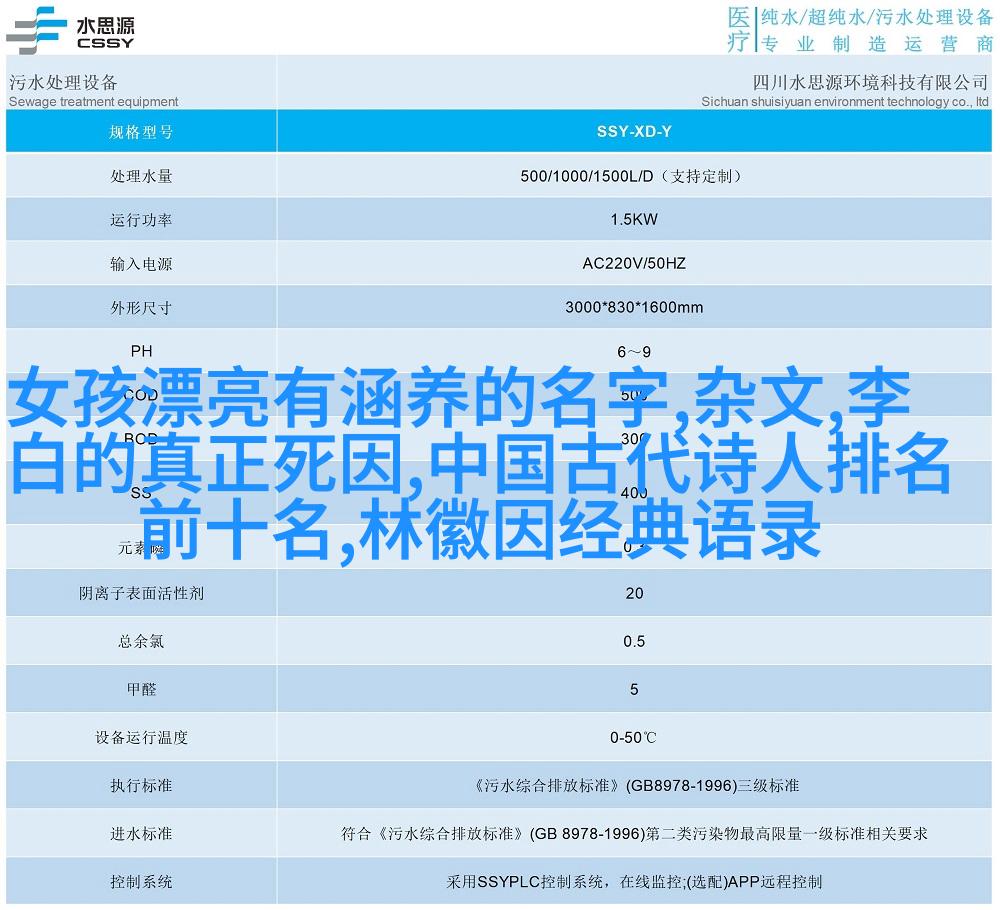Image resolution: width=1000 pixels, height=910 pixels.
Task: Click the CSSY company logo
Action: tap(71, 29)
